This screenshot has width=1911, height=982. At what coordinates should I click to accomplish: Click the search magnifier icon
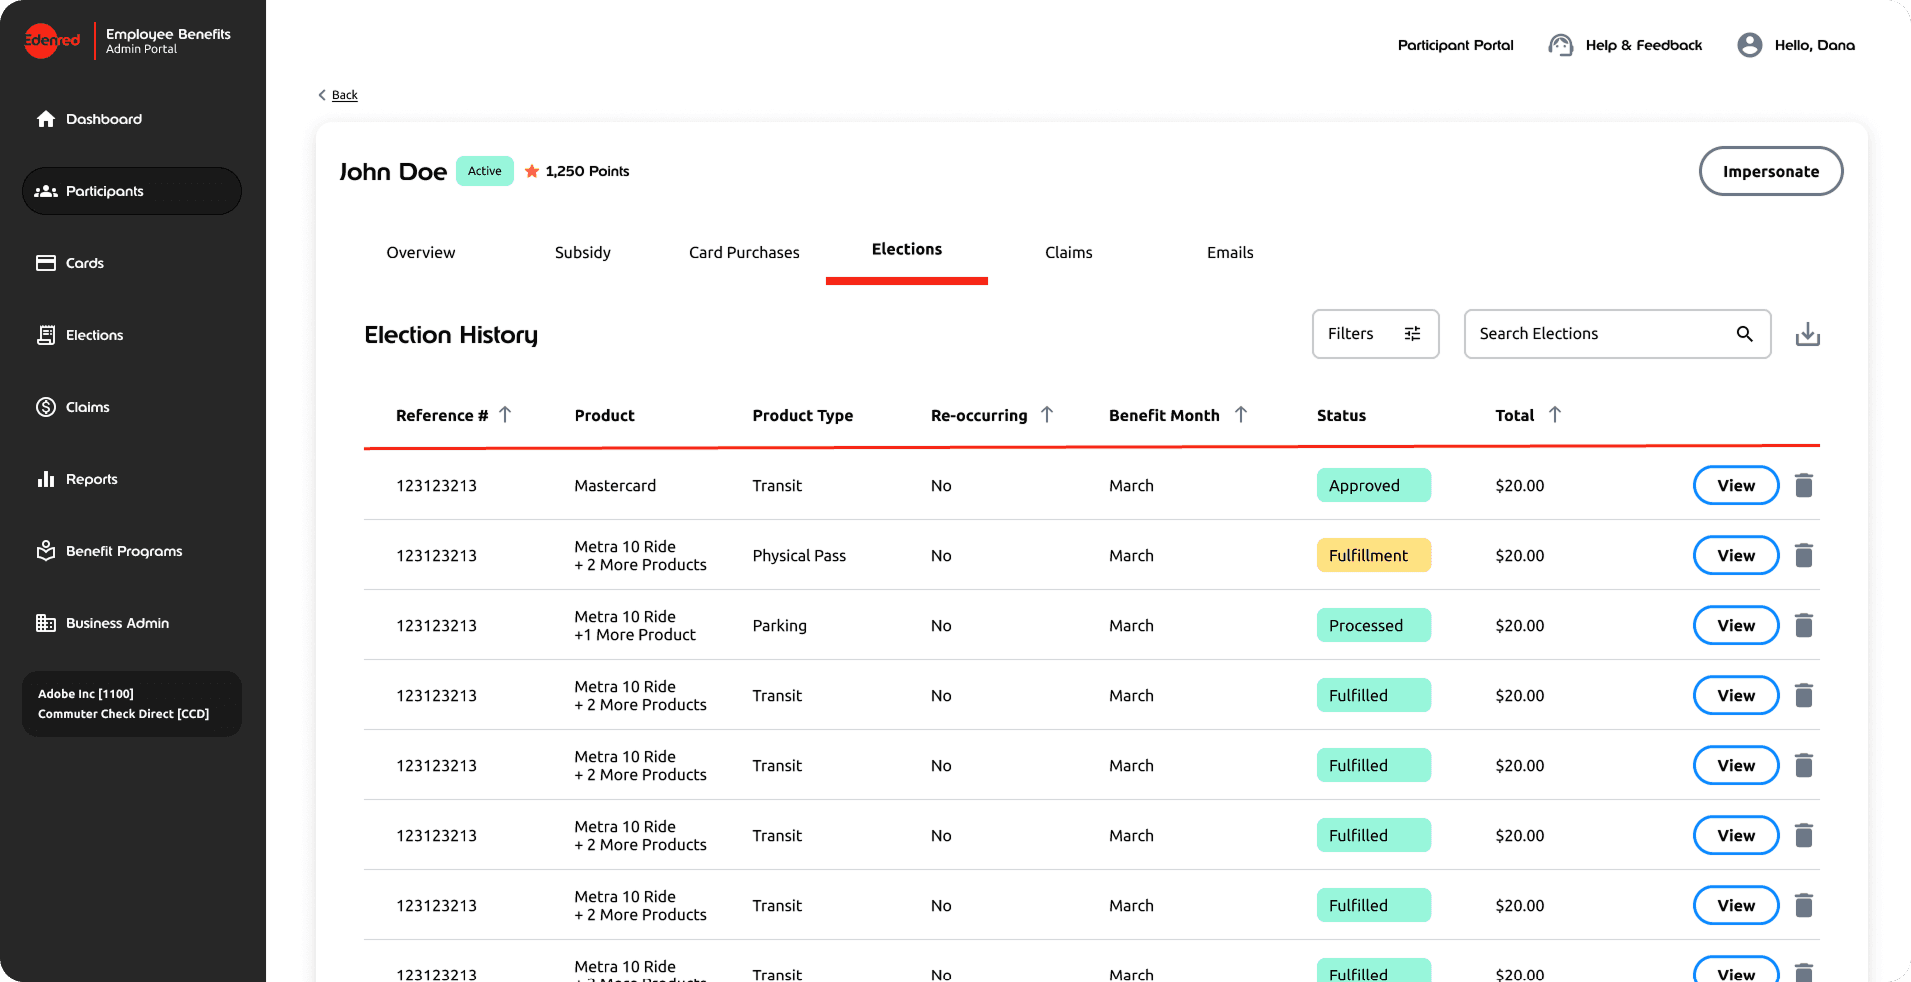tap(1745, 334)
